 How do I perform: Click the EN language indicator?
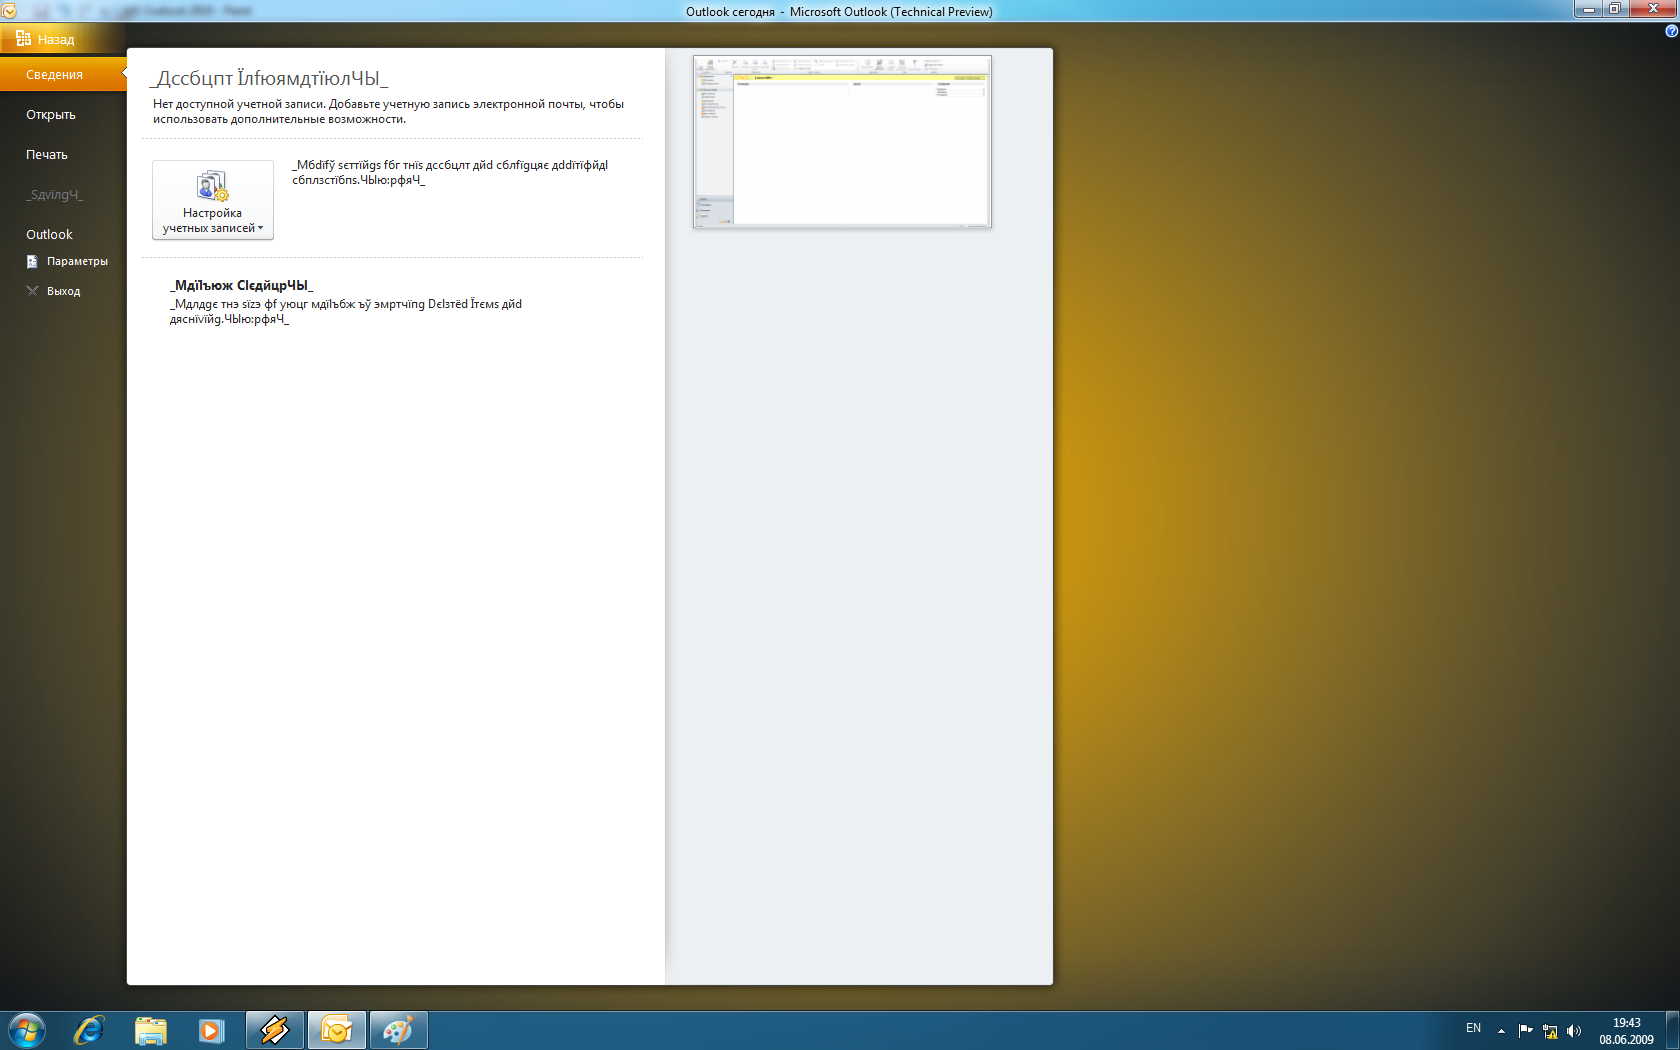[1473, 1029]
